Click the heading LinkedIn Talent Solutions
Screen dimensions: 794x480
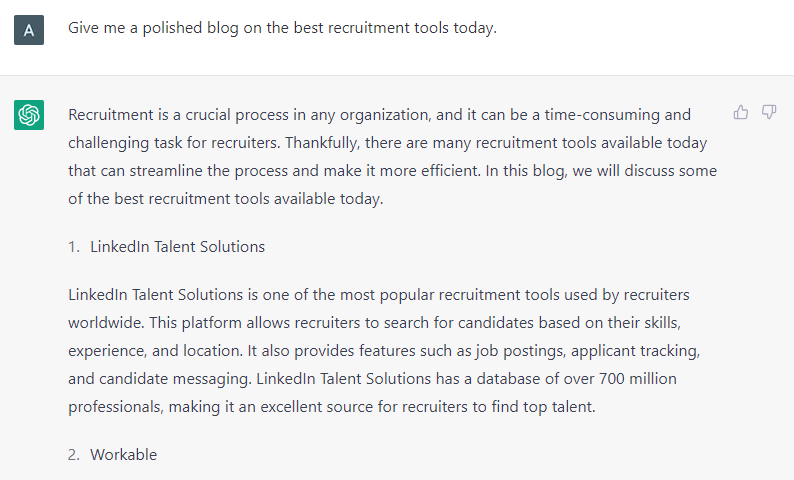pos(177,247)
